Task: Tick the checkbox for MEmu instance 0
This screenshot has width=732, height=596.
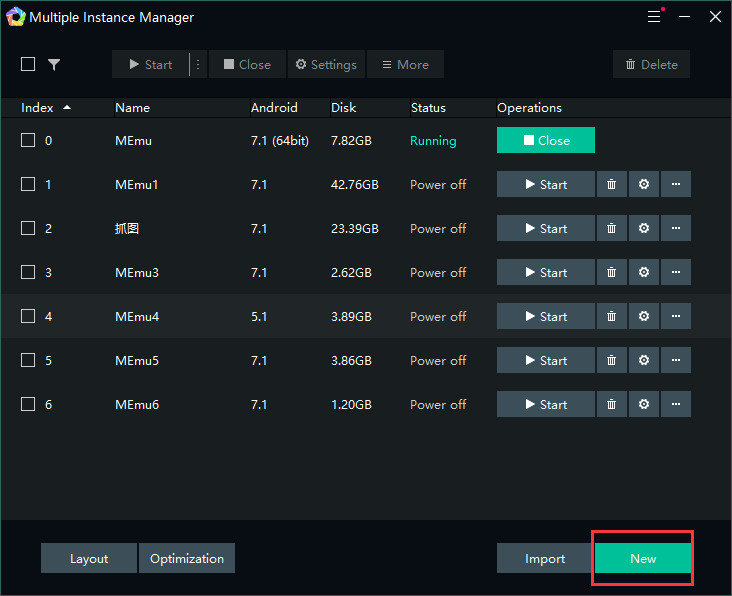Action: click(28, 141)
